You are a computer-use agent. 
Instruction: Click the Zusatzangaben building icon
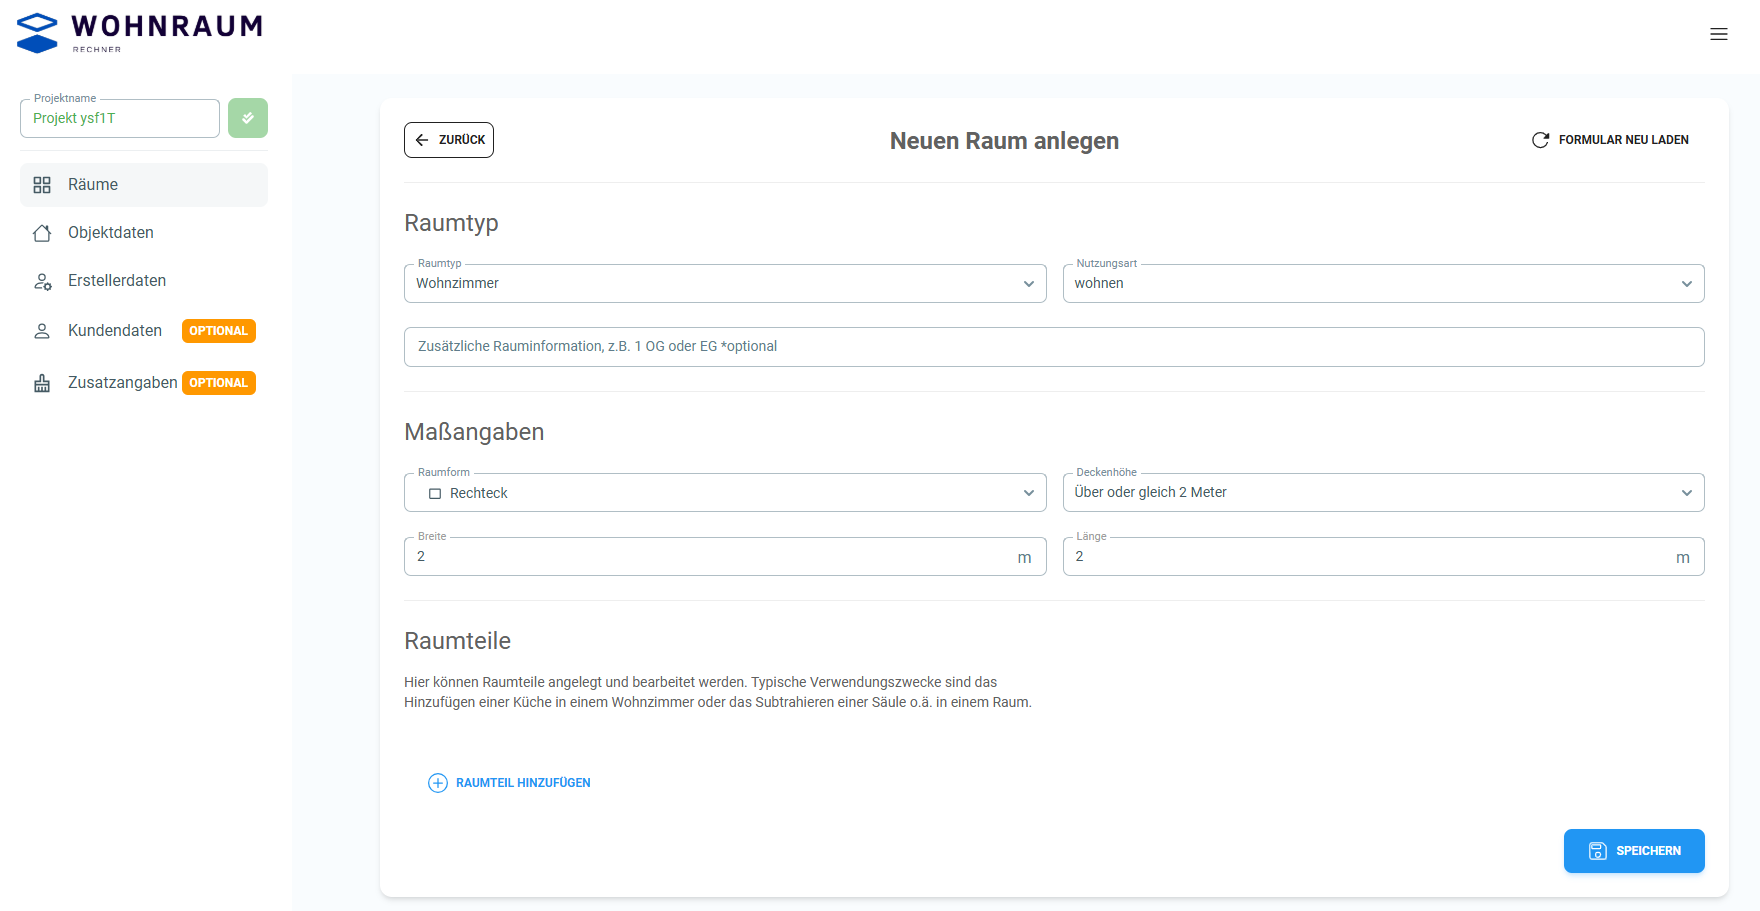tap(42, 383)
